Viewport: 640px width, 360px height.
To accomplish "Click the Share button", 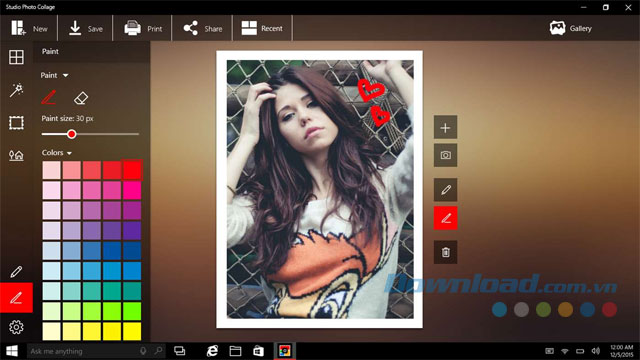I will click(x=203, y=28).
